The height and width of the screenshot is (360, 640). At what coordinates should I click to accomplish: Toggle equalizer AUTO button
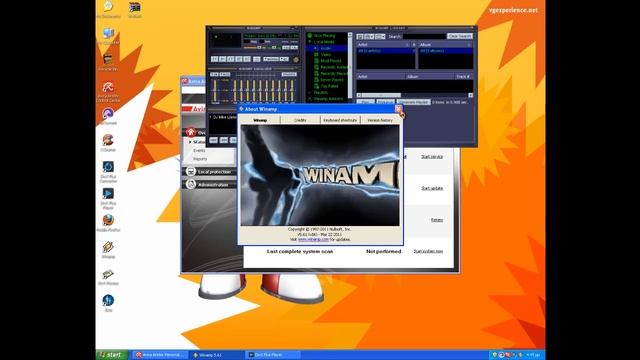(x=225, y=74)
